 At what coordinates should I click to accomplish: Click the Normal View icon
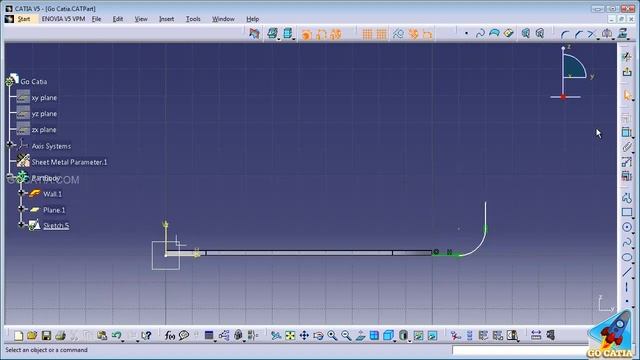click(x=360, y=336)
